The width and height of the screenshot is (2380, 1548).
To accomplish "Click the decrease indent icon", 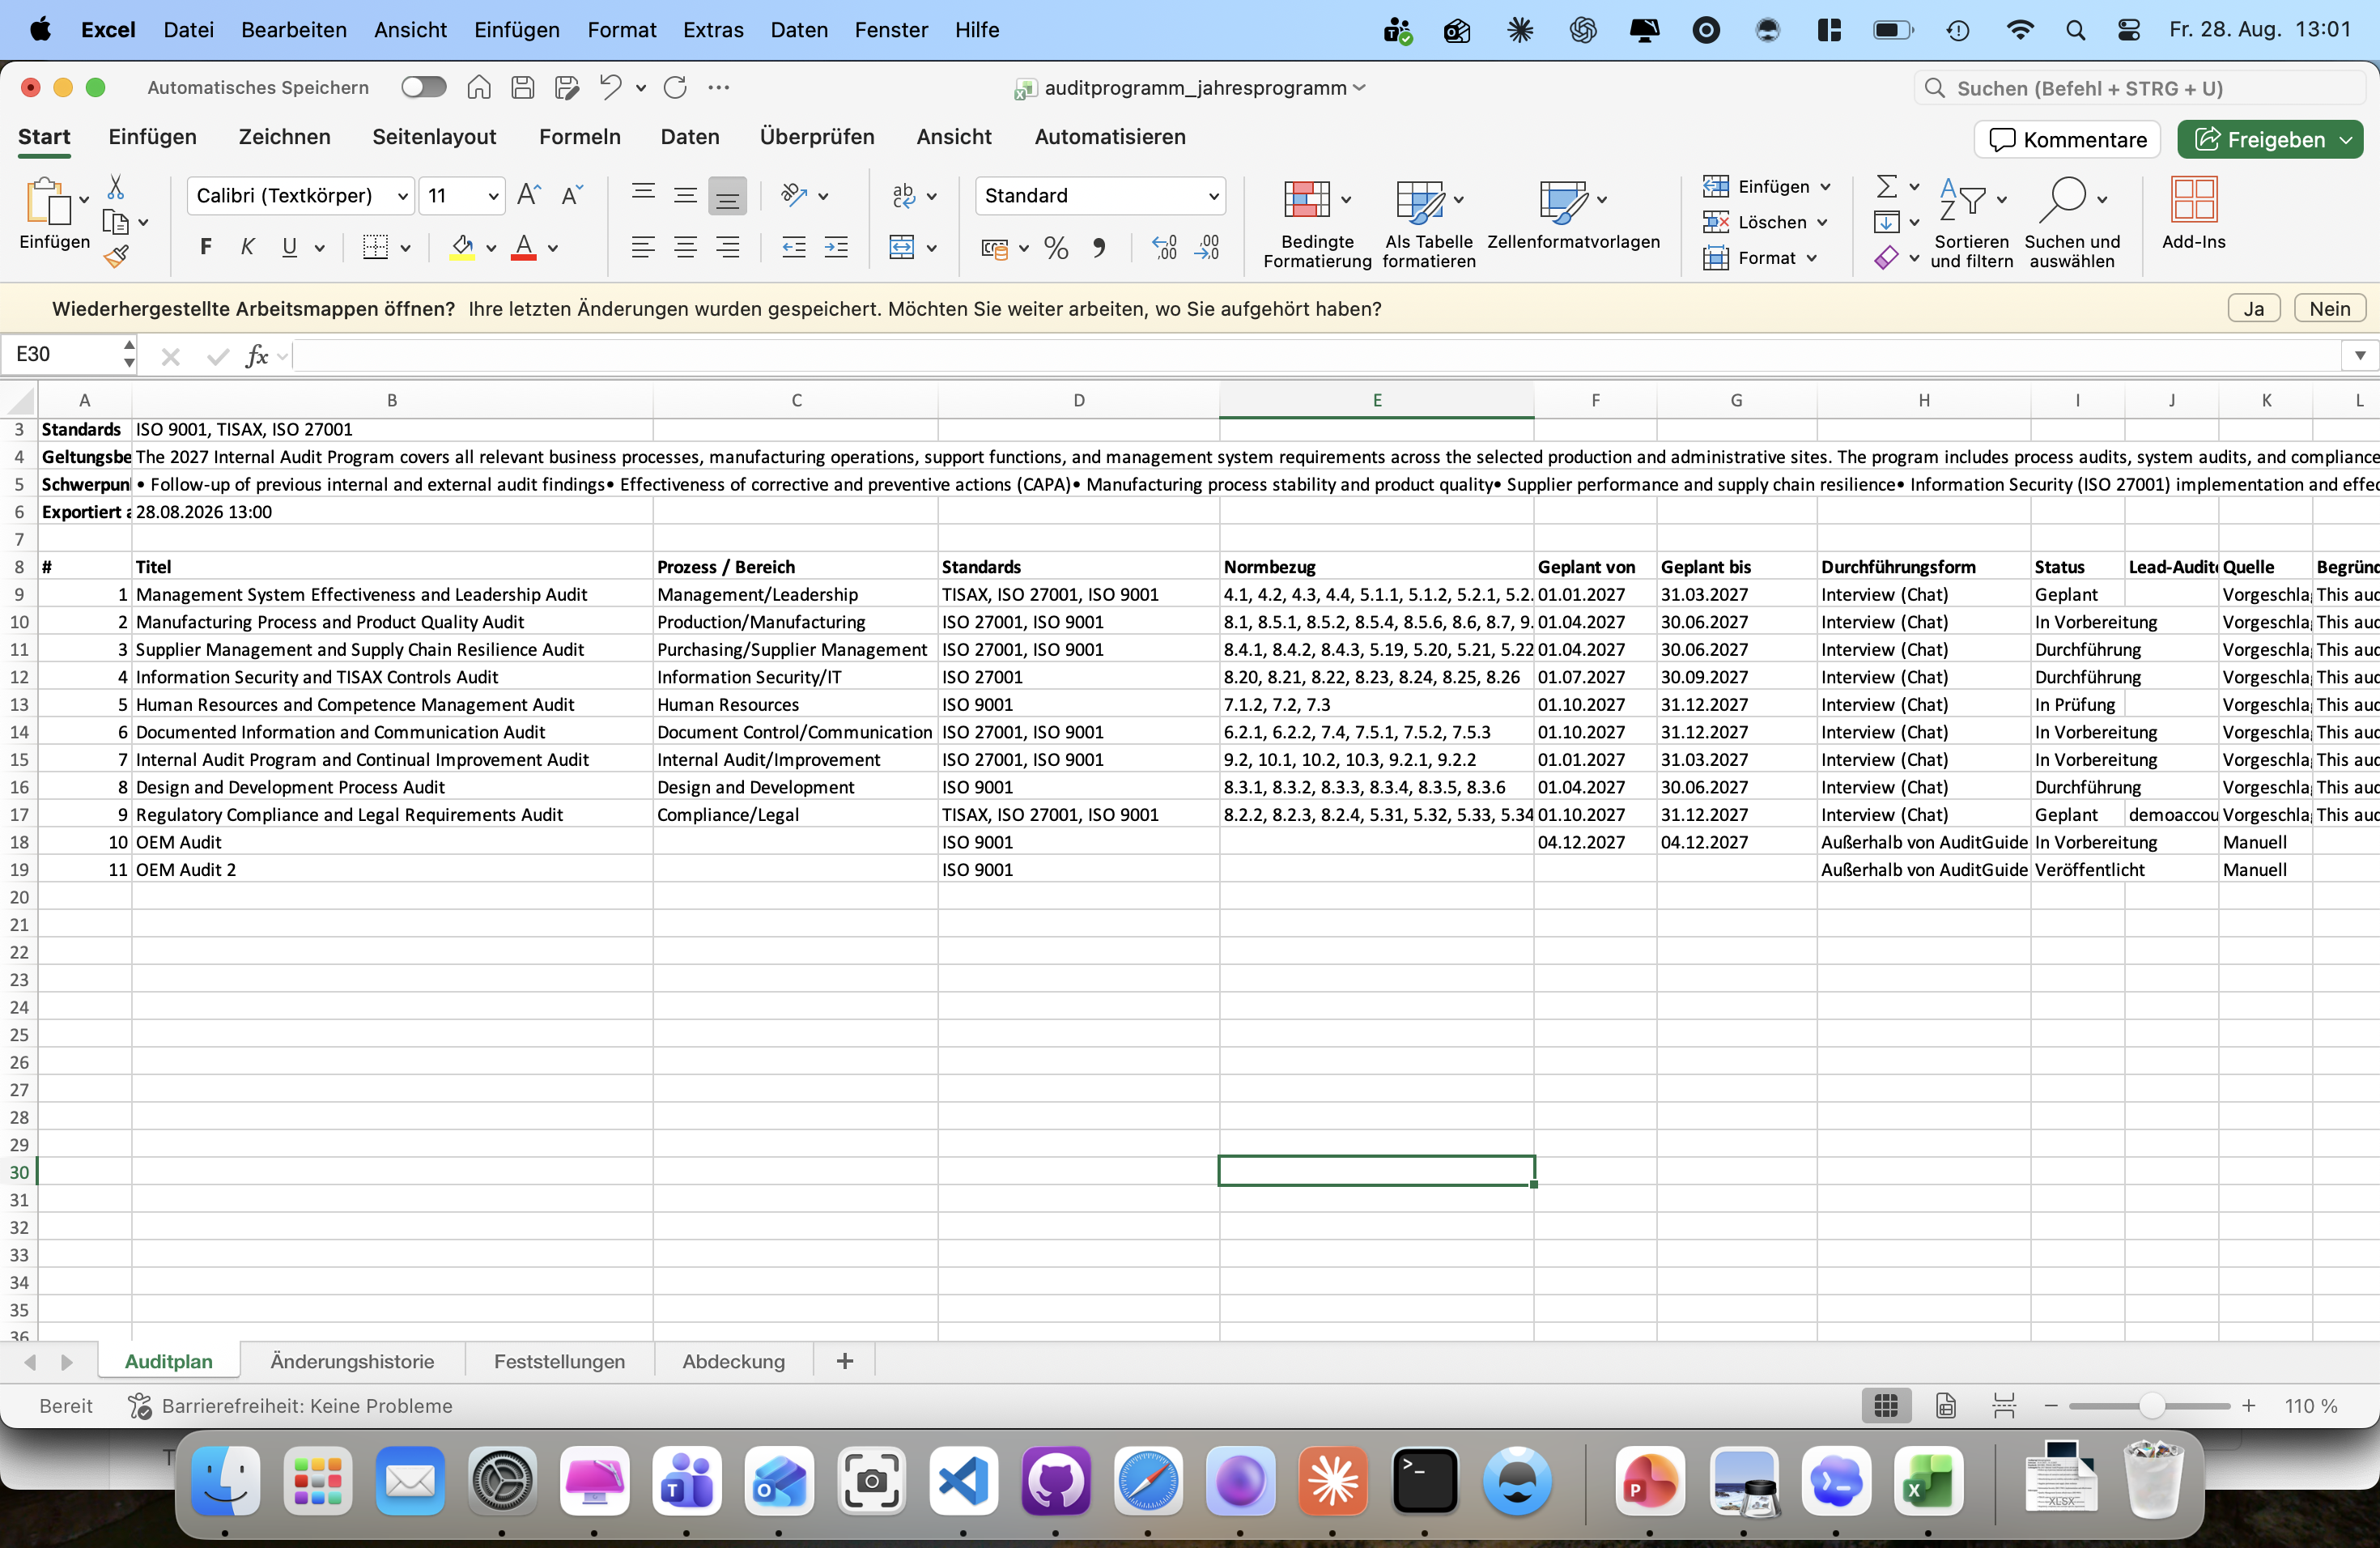I will tap(794, 247).
